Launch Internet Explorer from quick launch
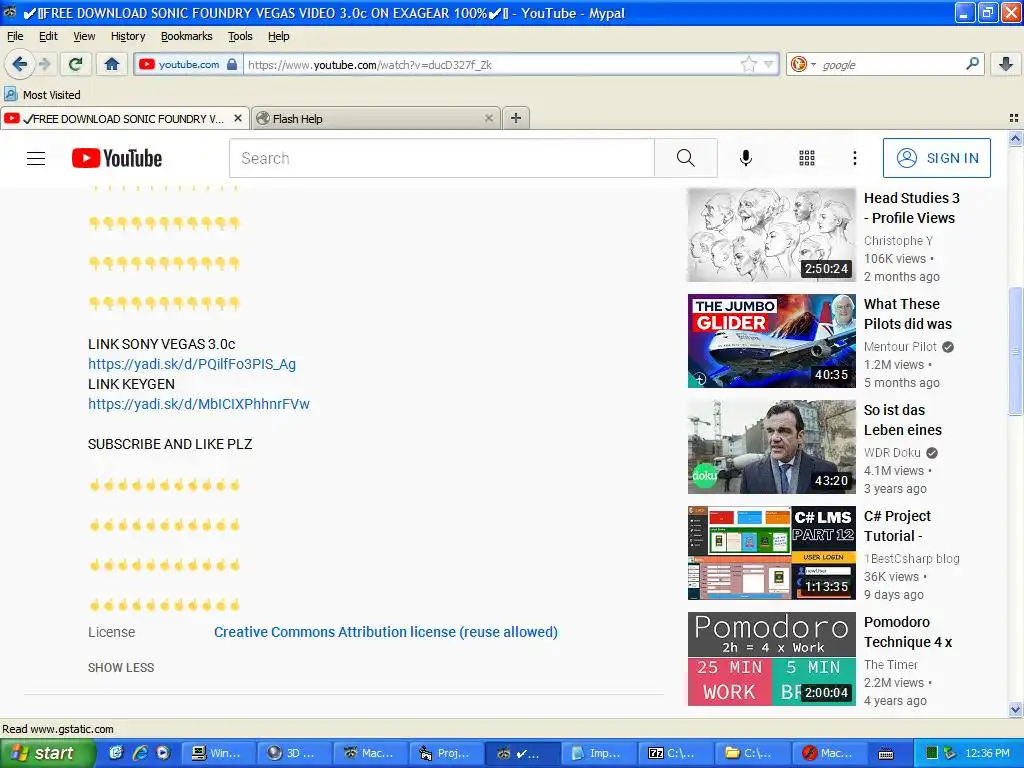 [140, 753]
